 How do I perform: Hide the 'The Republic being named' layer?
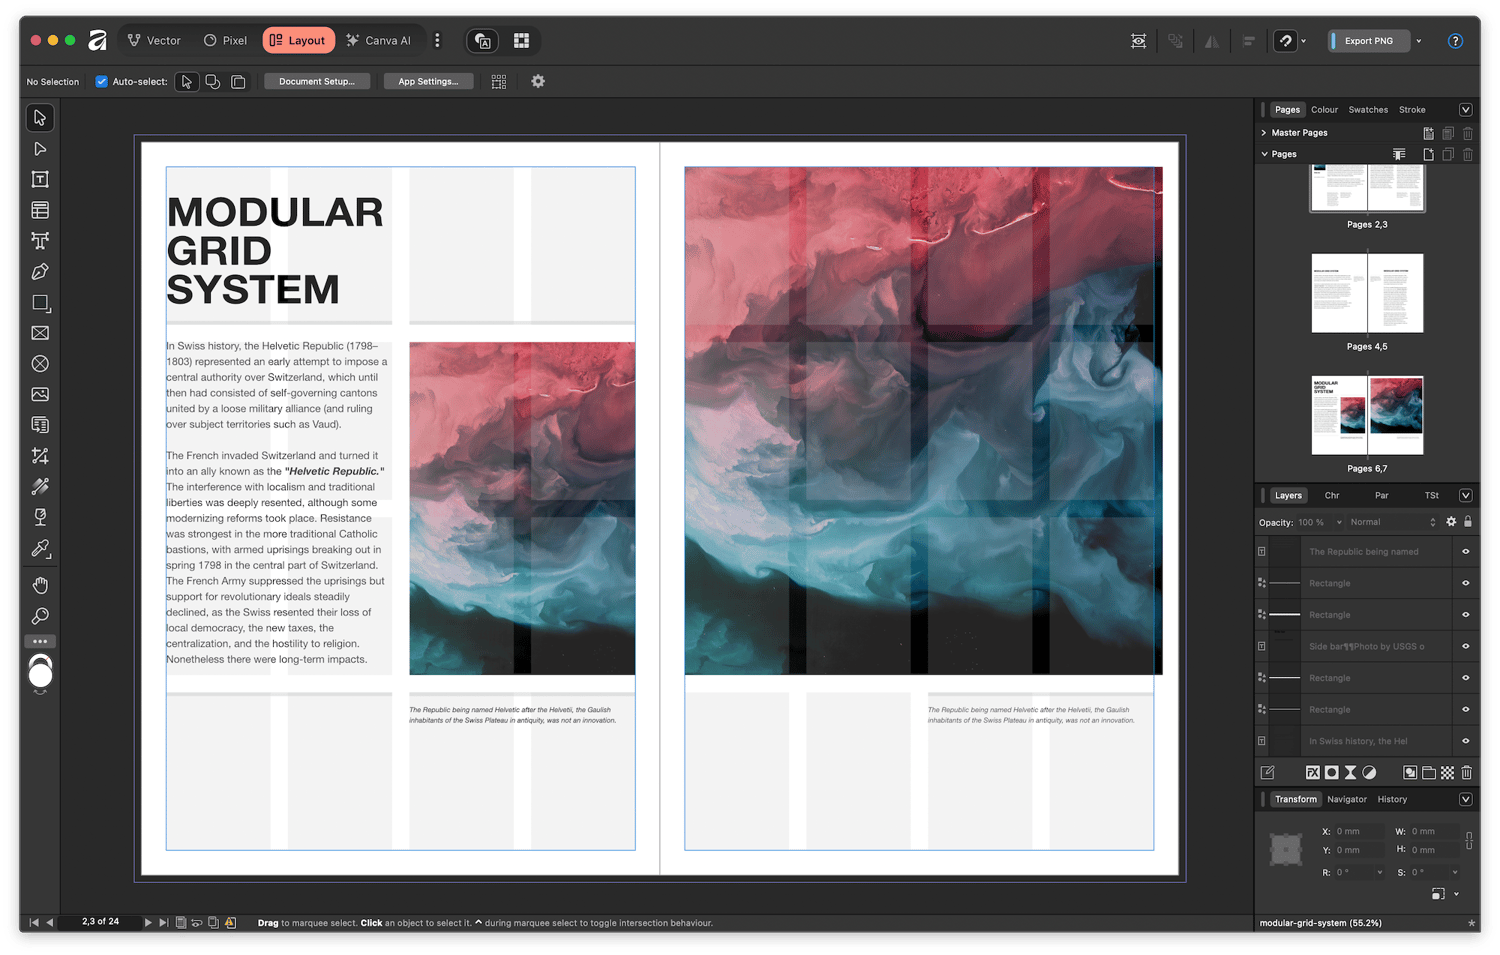coord(1466,551)
